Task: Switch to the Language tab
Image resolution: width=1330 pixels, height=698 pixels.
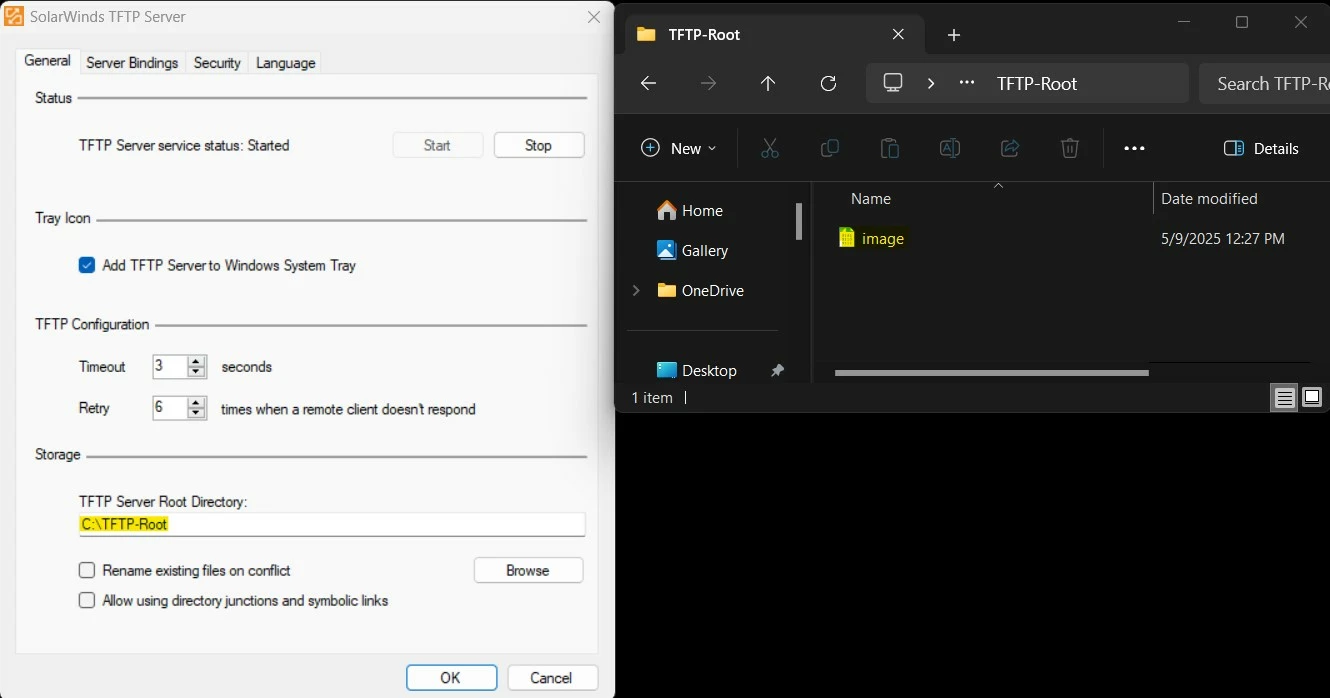Action: (x=285, y=63)
